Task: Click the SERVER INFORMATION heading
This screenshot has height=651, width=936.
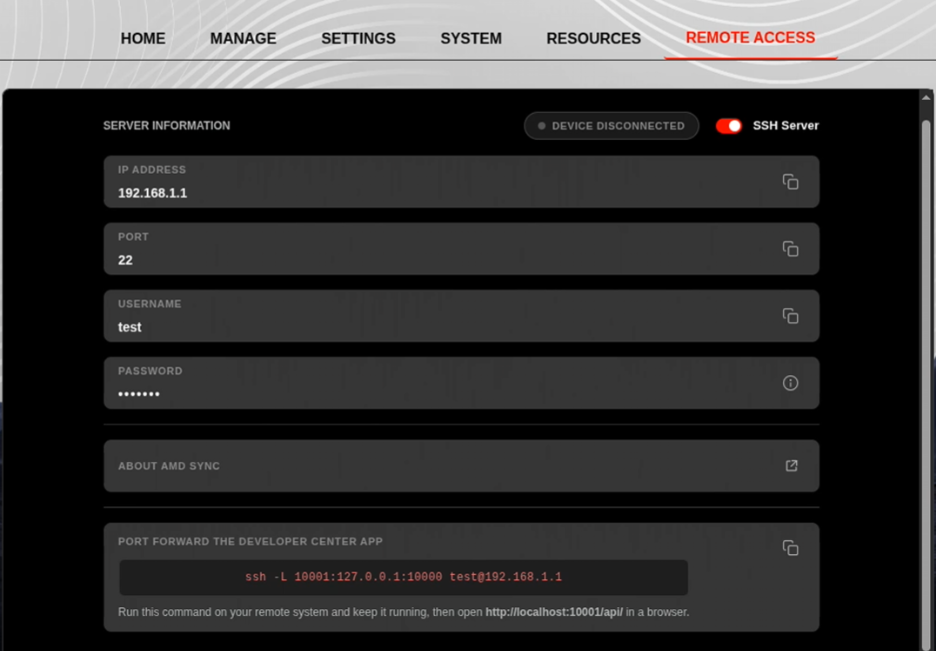Action: (167, 126)
